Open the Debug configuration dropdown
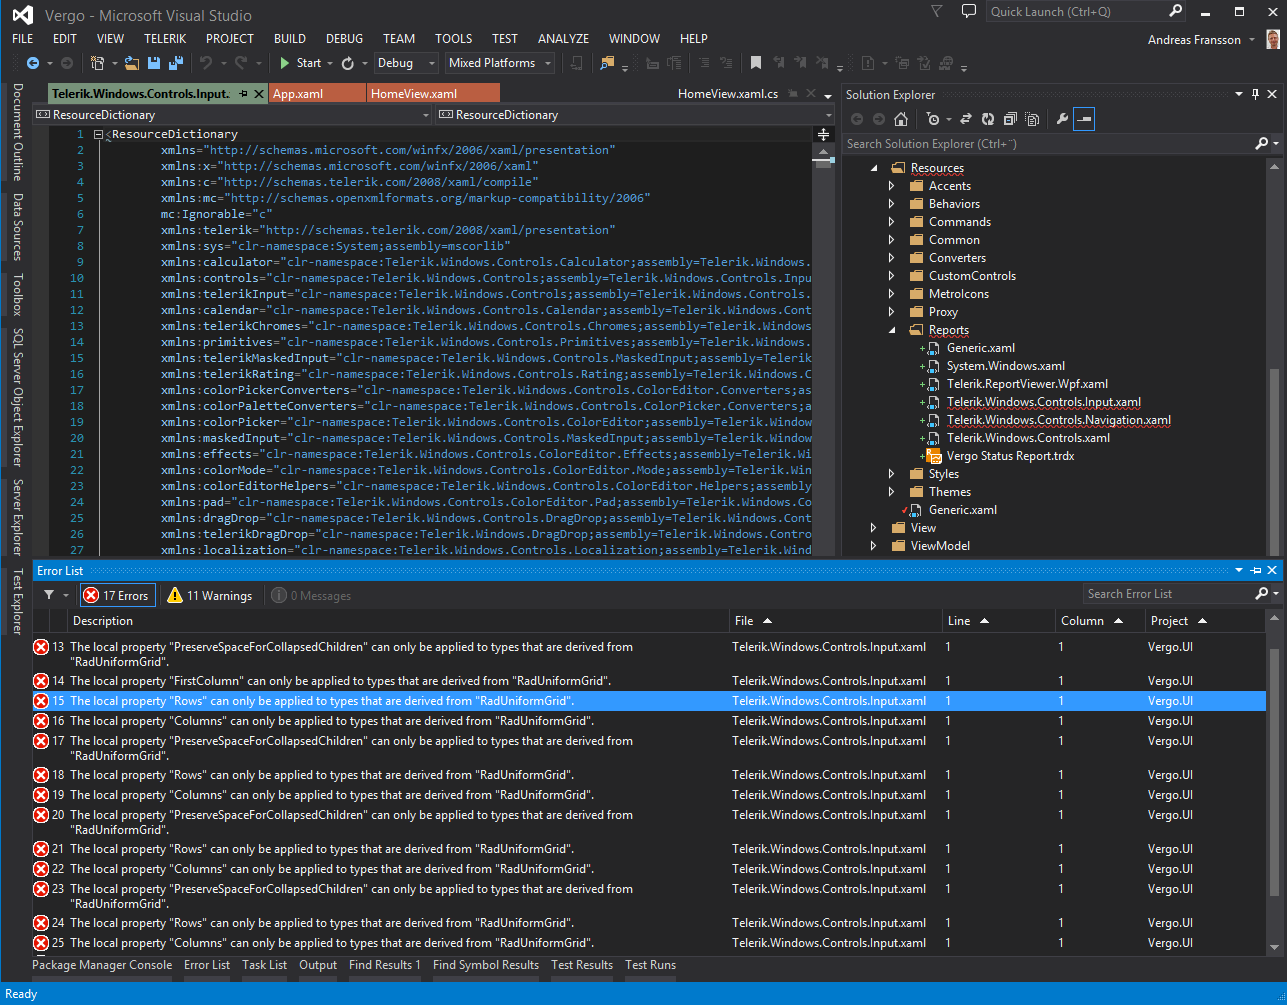Screen dimensions: 1287x1005 [x=406, y=63]
